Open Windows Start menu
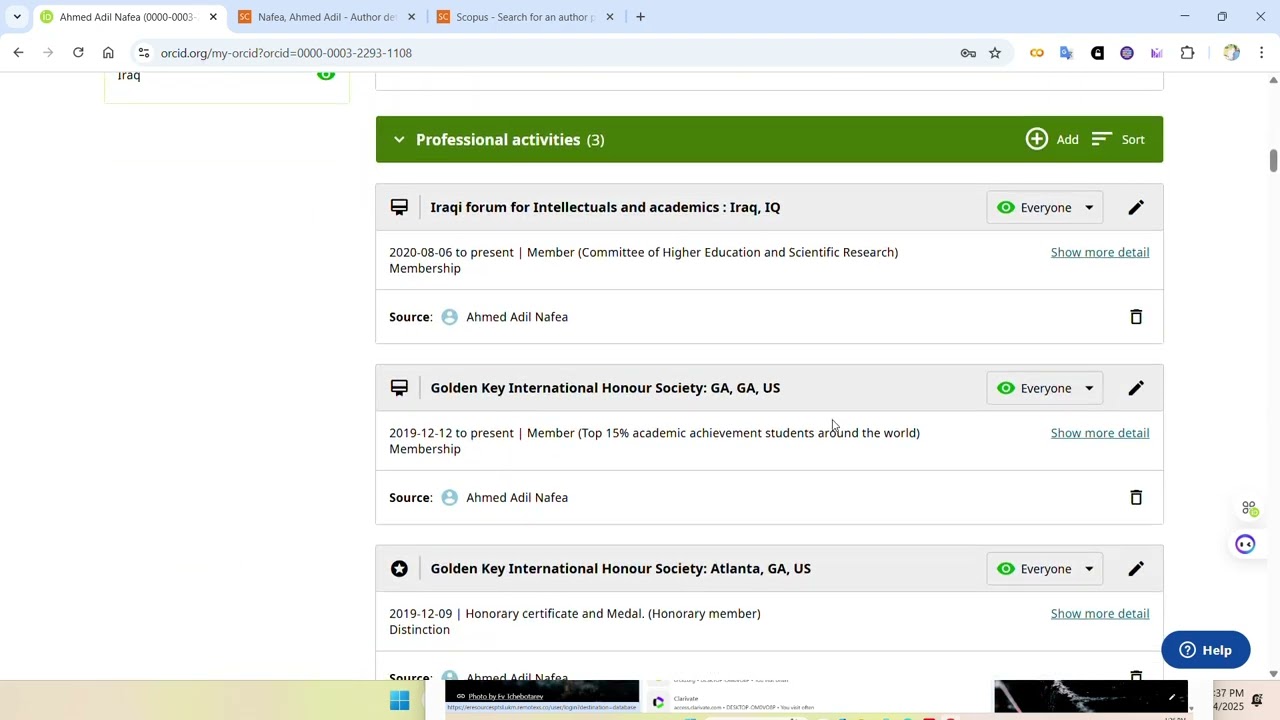 [x=399, y=701]
